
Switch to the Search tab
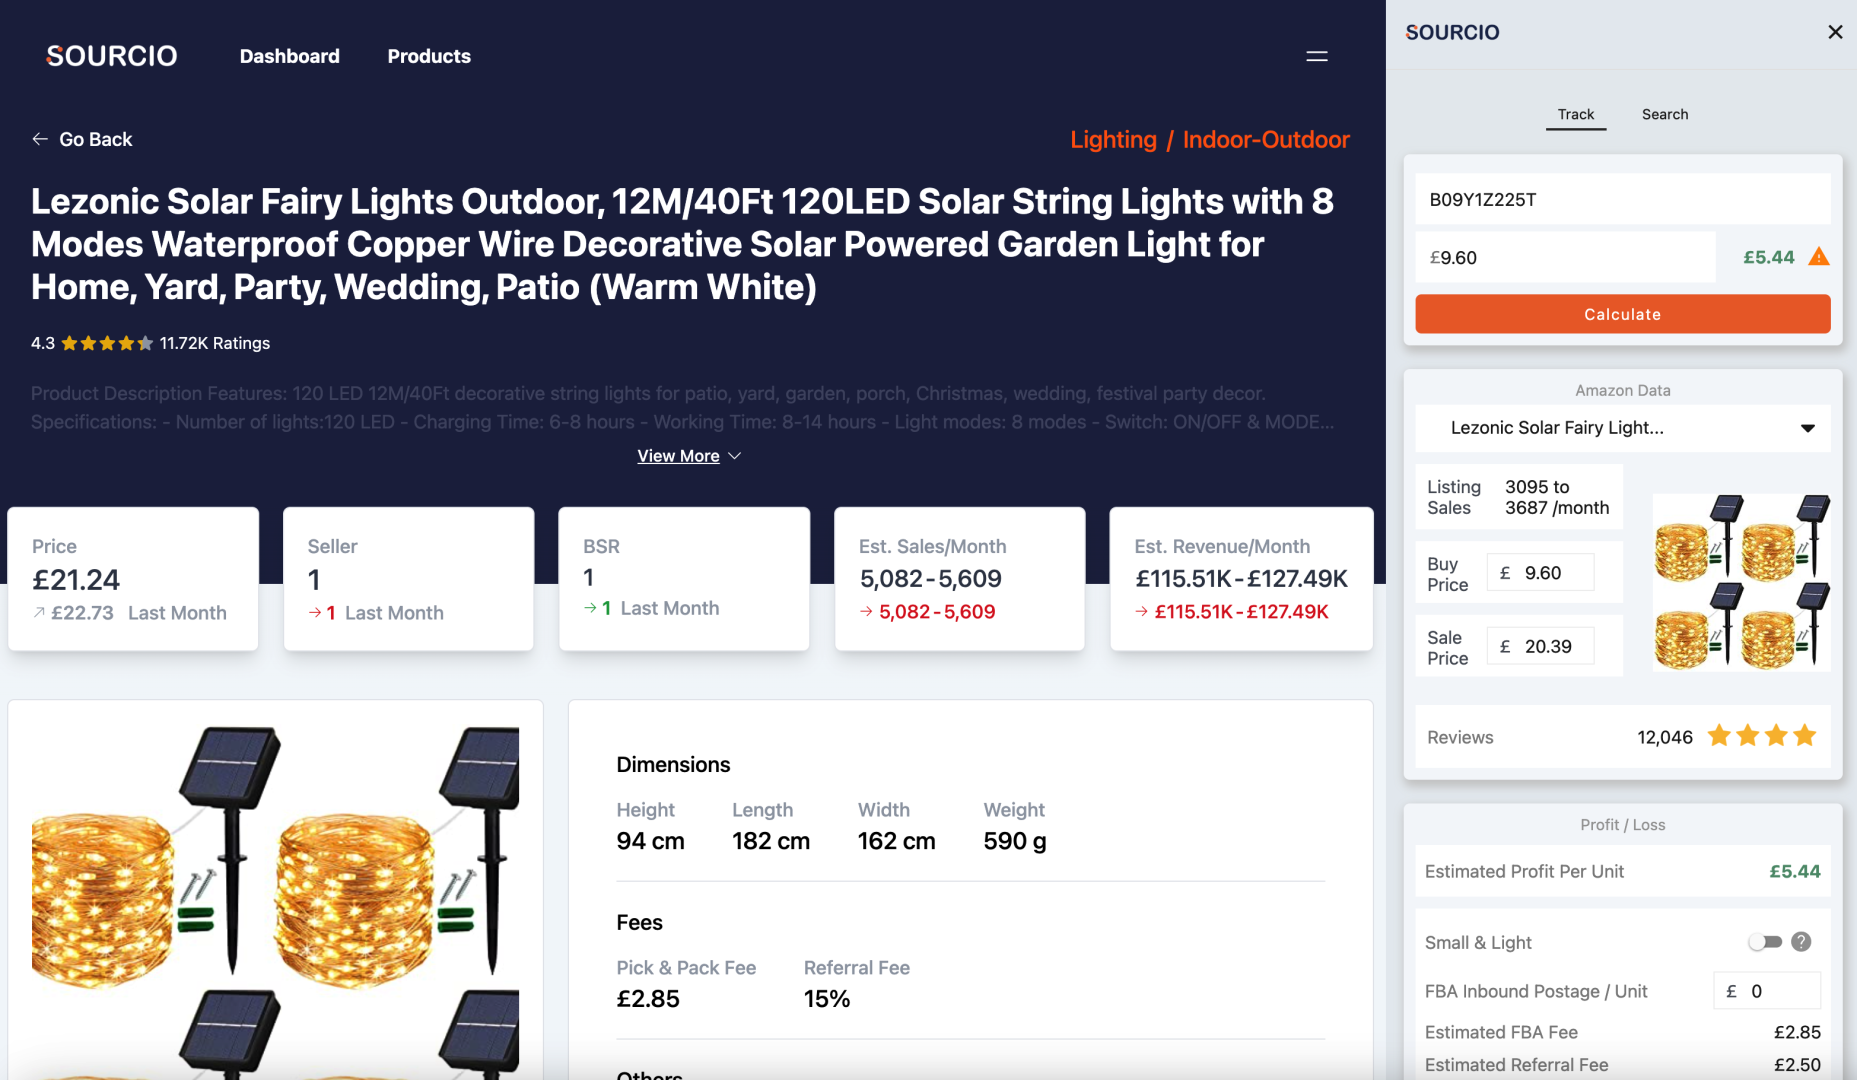[1664, 114]
